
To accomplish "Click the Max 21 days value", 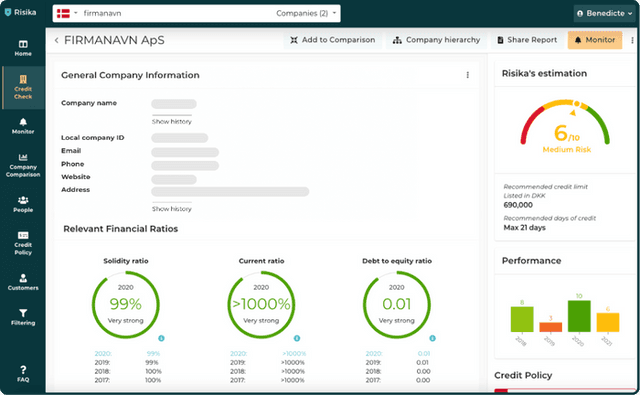I will coord(524,228).
